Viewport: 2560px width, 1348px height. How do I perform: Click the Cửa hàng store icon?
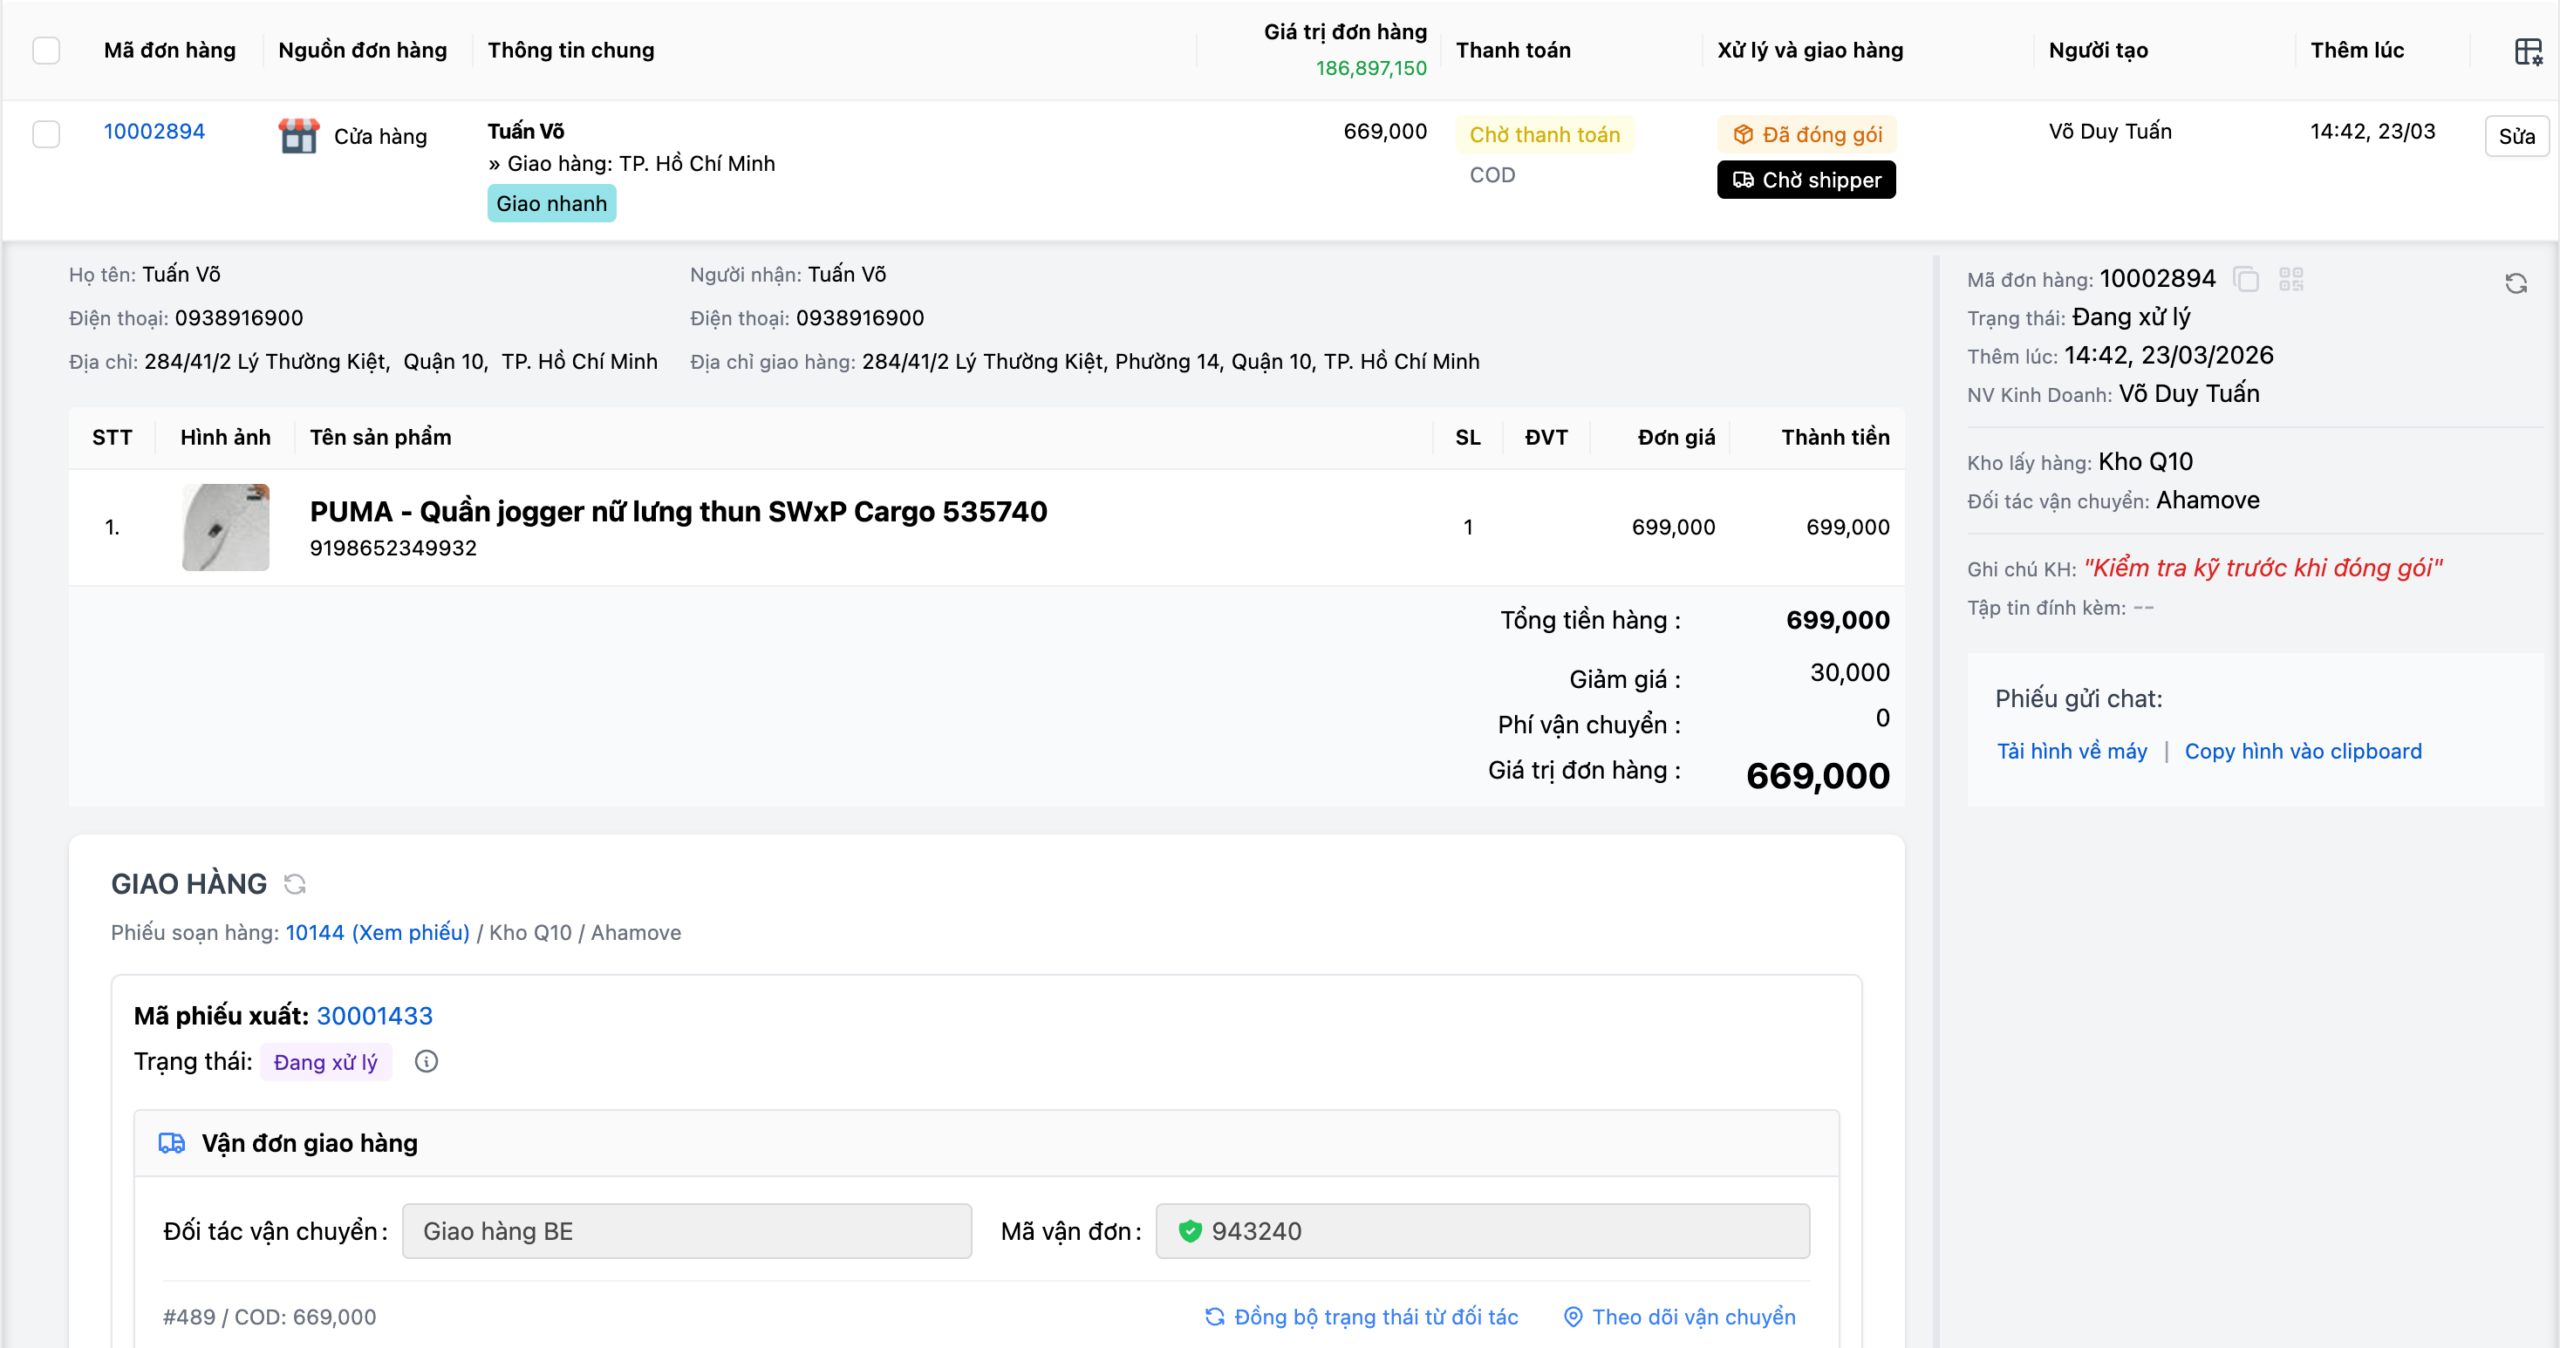tap(298, 136)
